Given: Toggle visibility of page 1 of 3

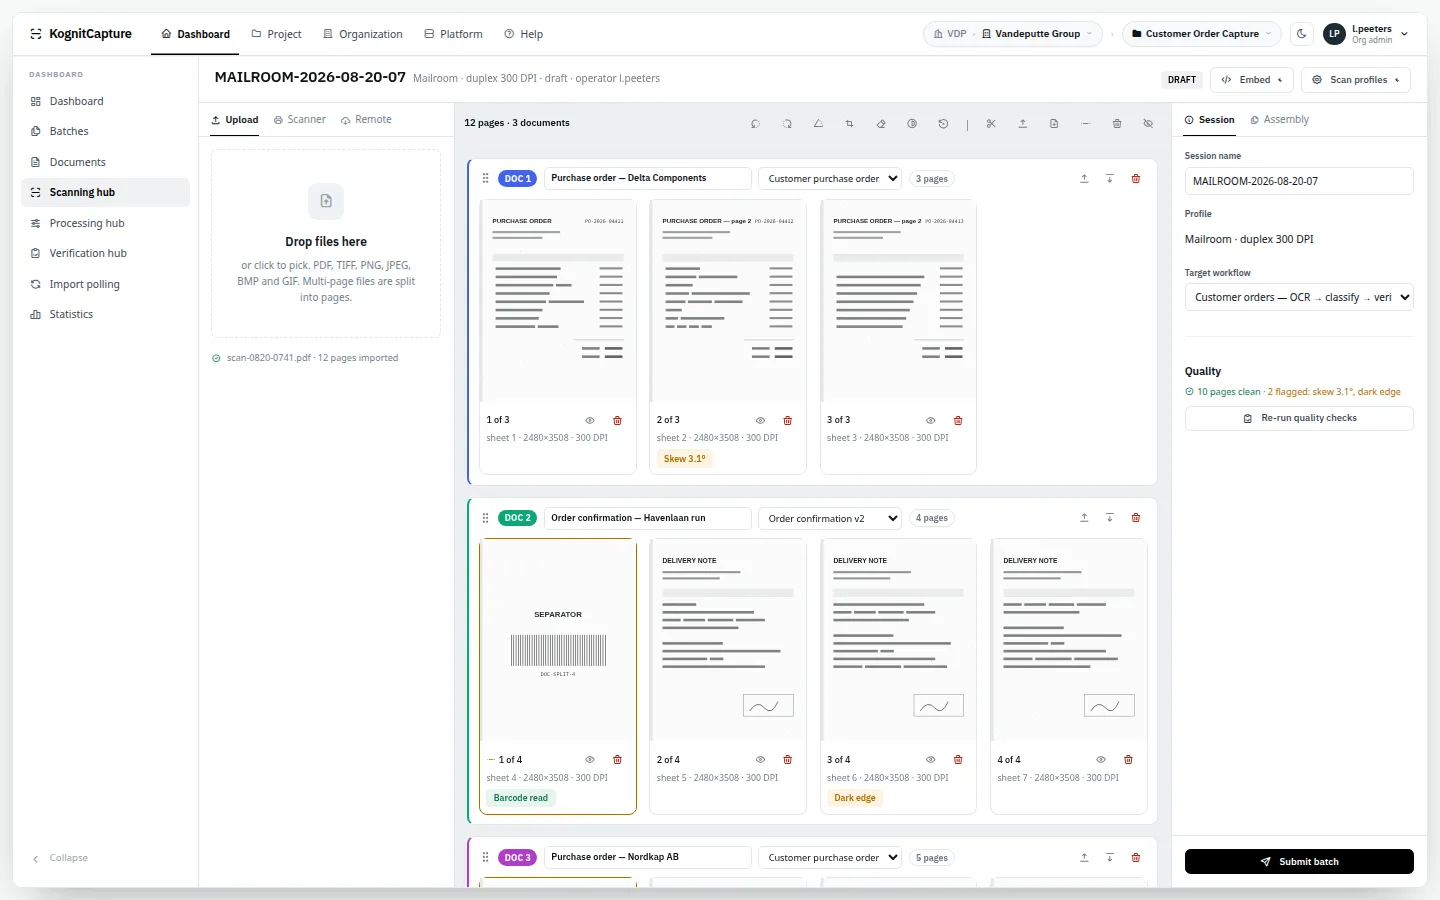Looking at the screenshot, I should (x=590, y=421).
